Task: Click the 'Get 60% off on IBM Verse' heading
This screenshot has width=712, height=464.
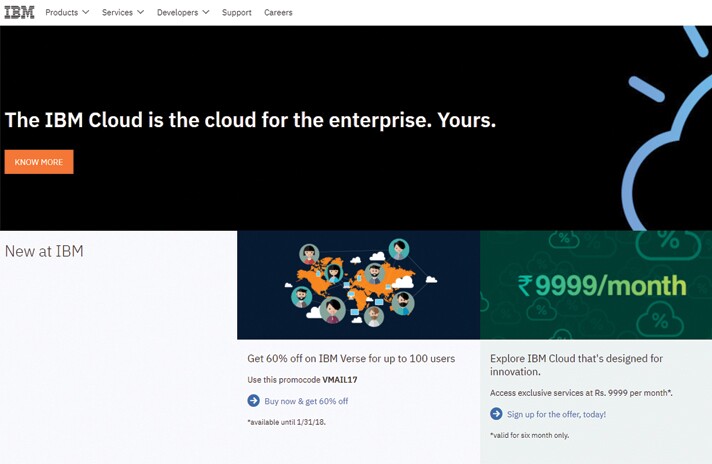Action: pyautogui.click(x=351, y=358)
